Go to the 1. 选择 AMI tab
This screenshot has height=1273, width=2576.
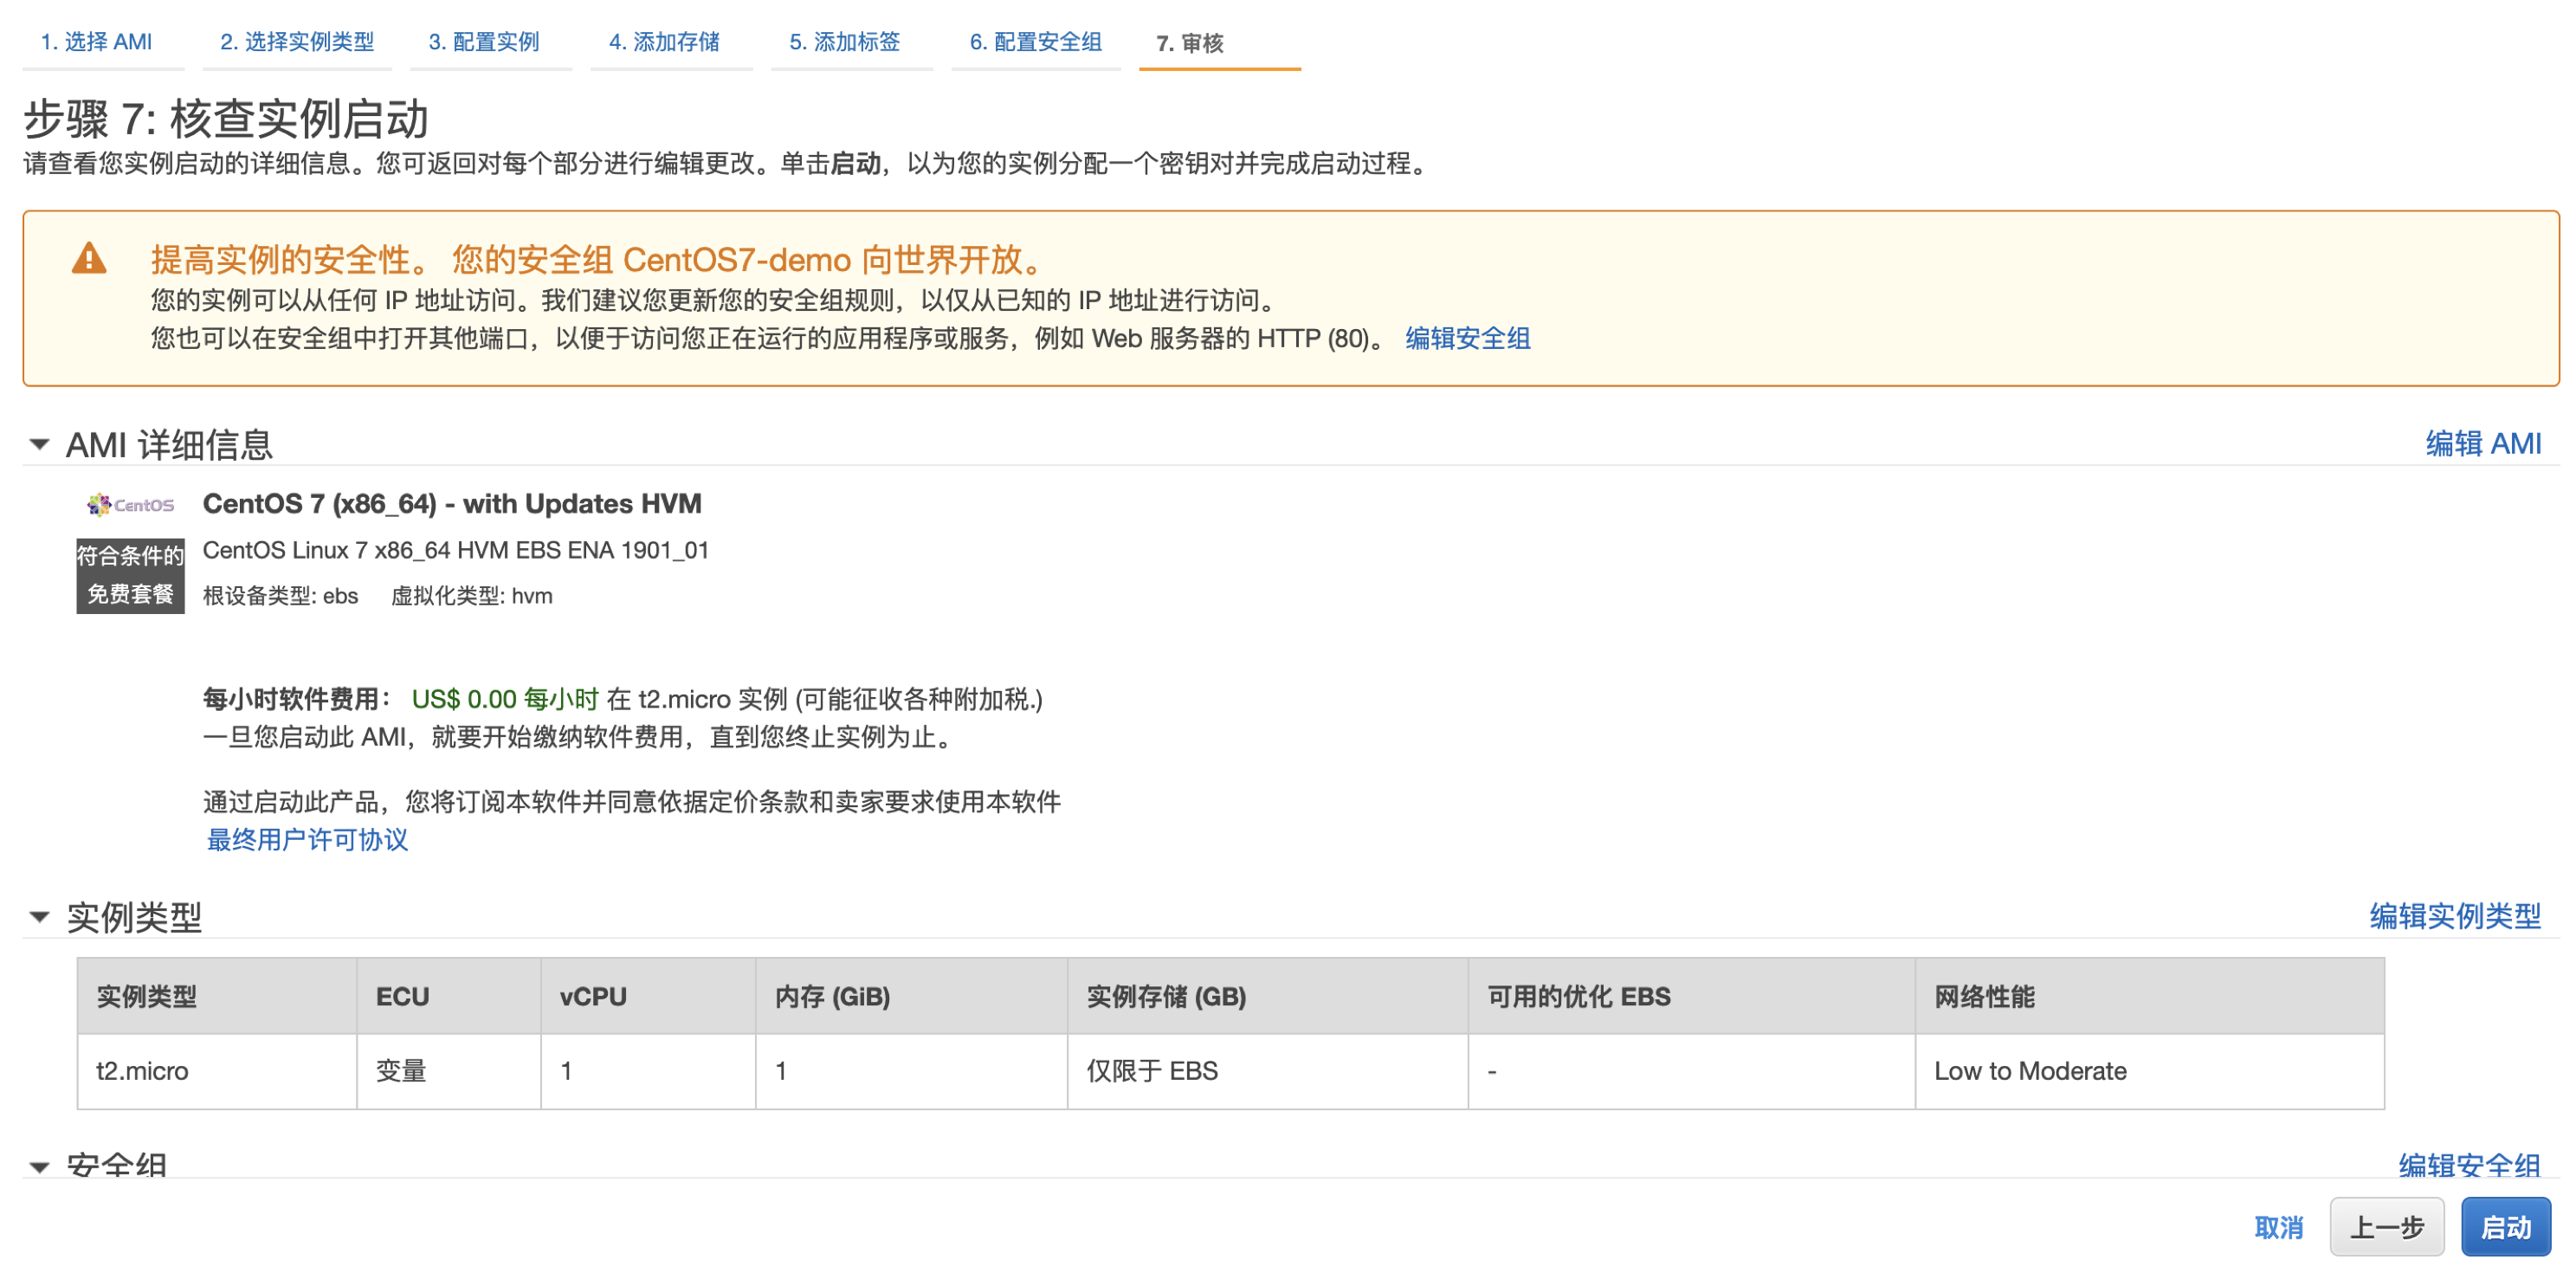tap(96, 42)
